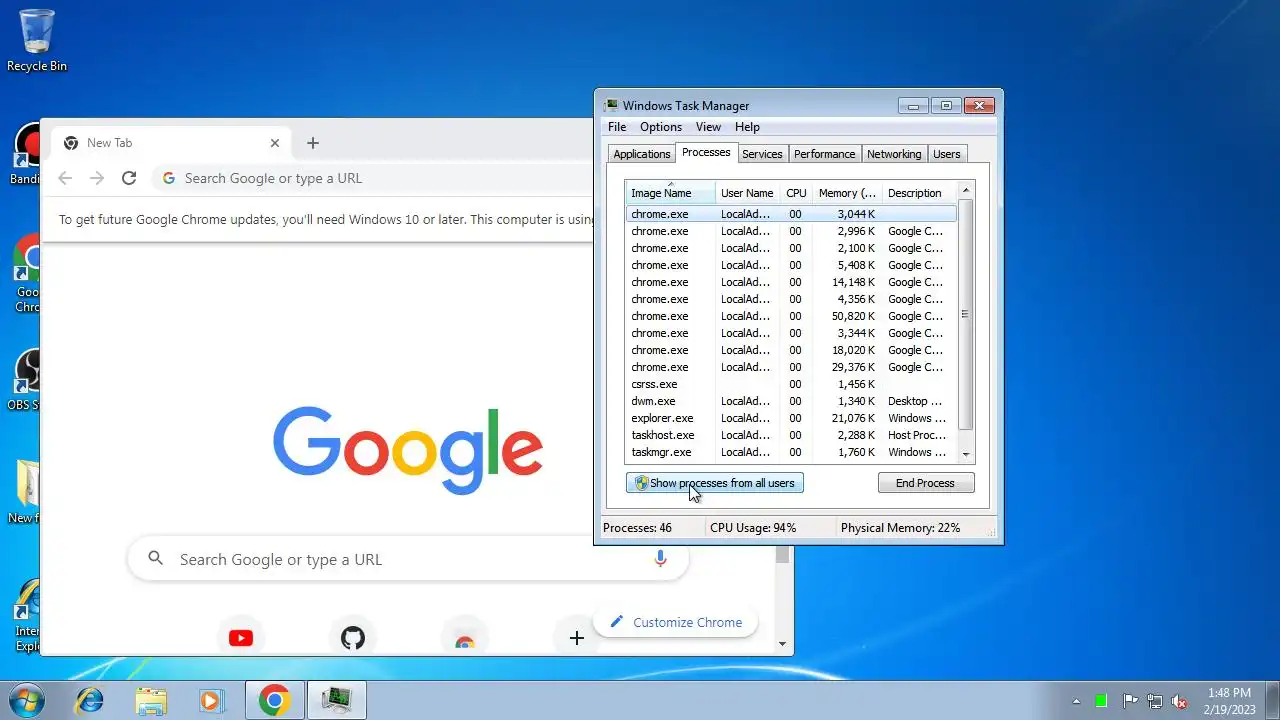Screen dimensions: 1280x720
Task: Open the Recycle Bin desktop icon
Action: click(x=37, y=40)
